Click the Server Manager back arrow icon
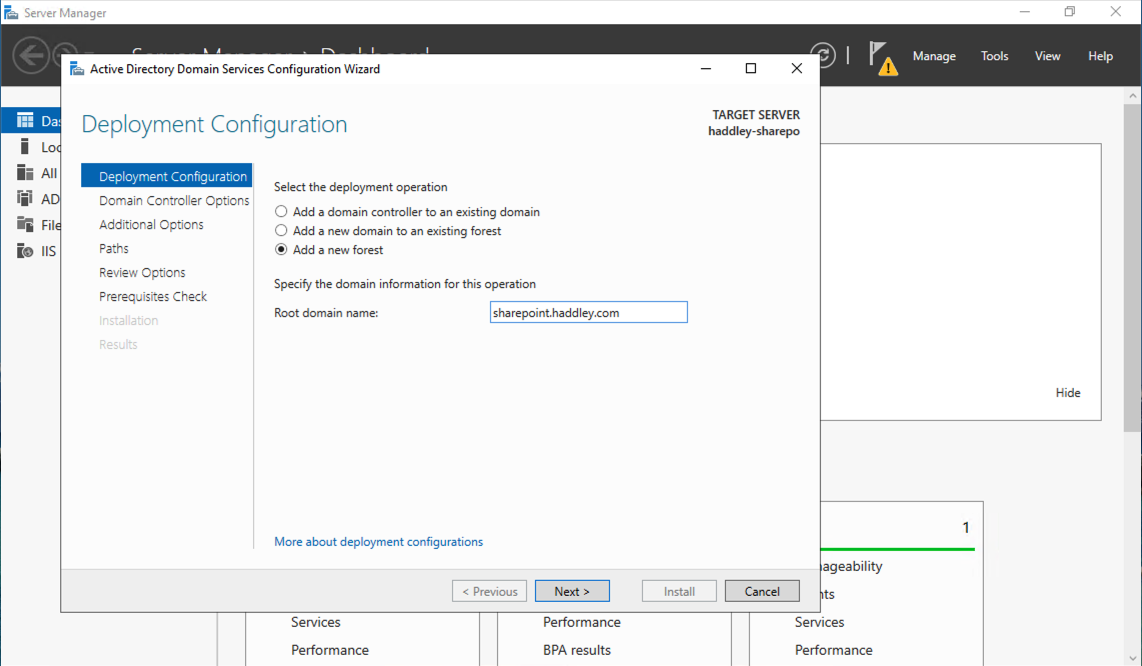This screenshot has width=1142, height=666. pyautogui.click(x=31, y=55)
